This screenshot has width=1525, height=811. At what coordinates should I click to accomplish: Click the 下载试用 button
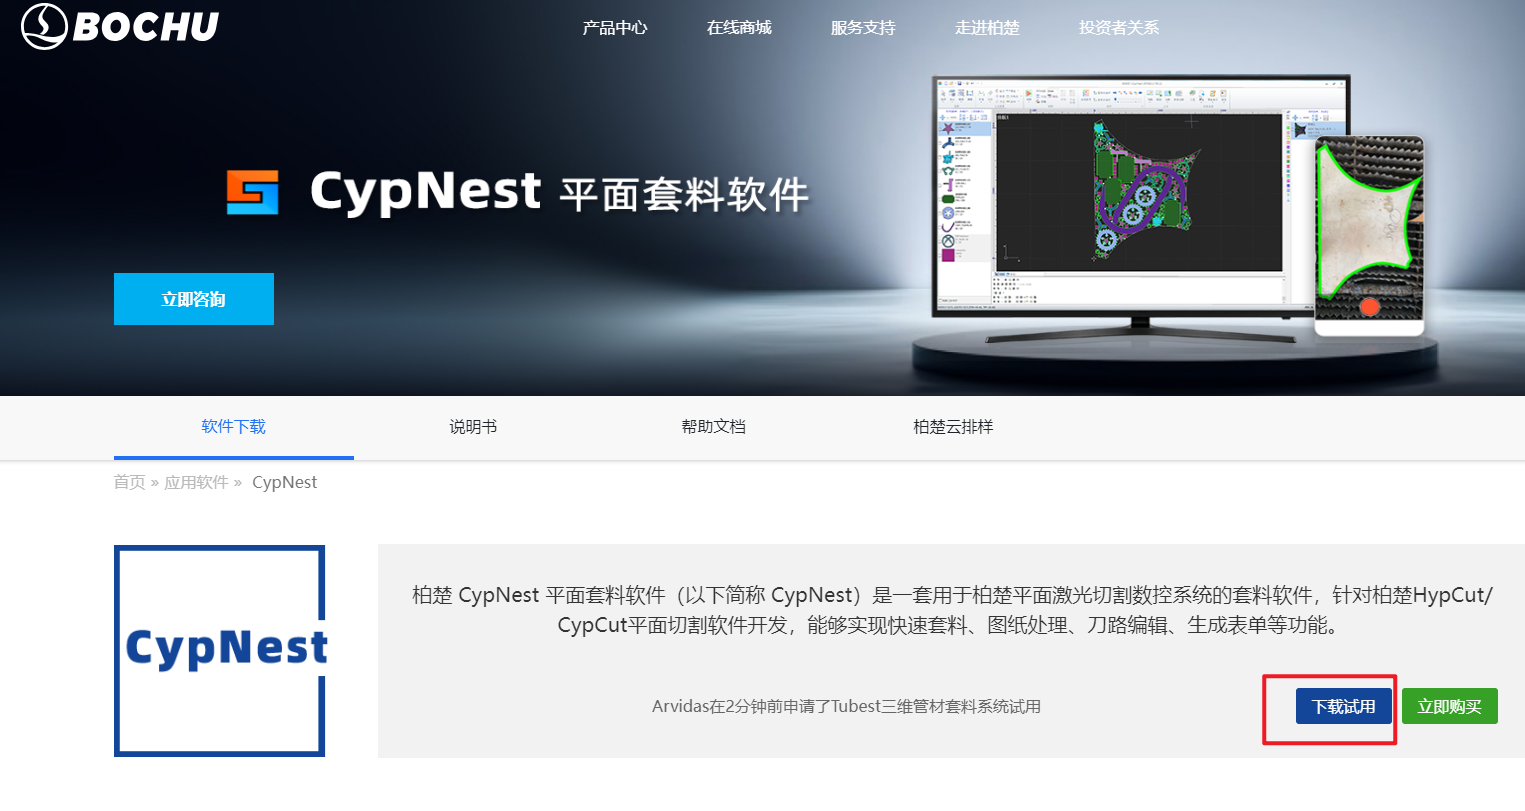coord(1344,706)
